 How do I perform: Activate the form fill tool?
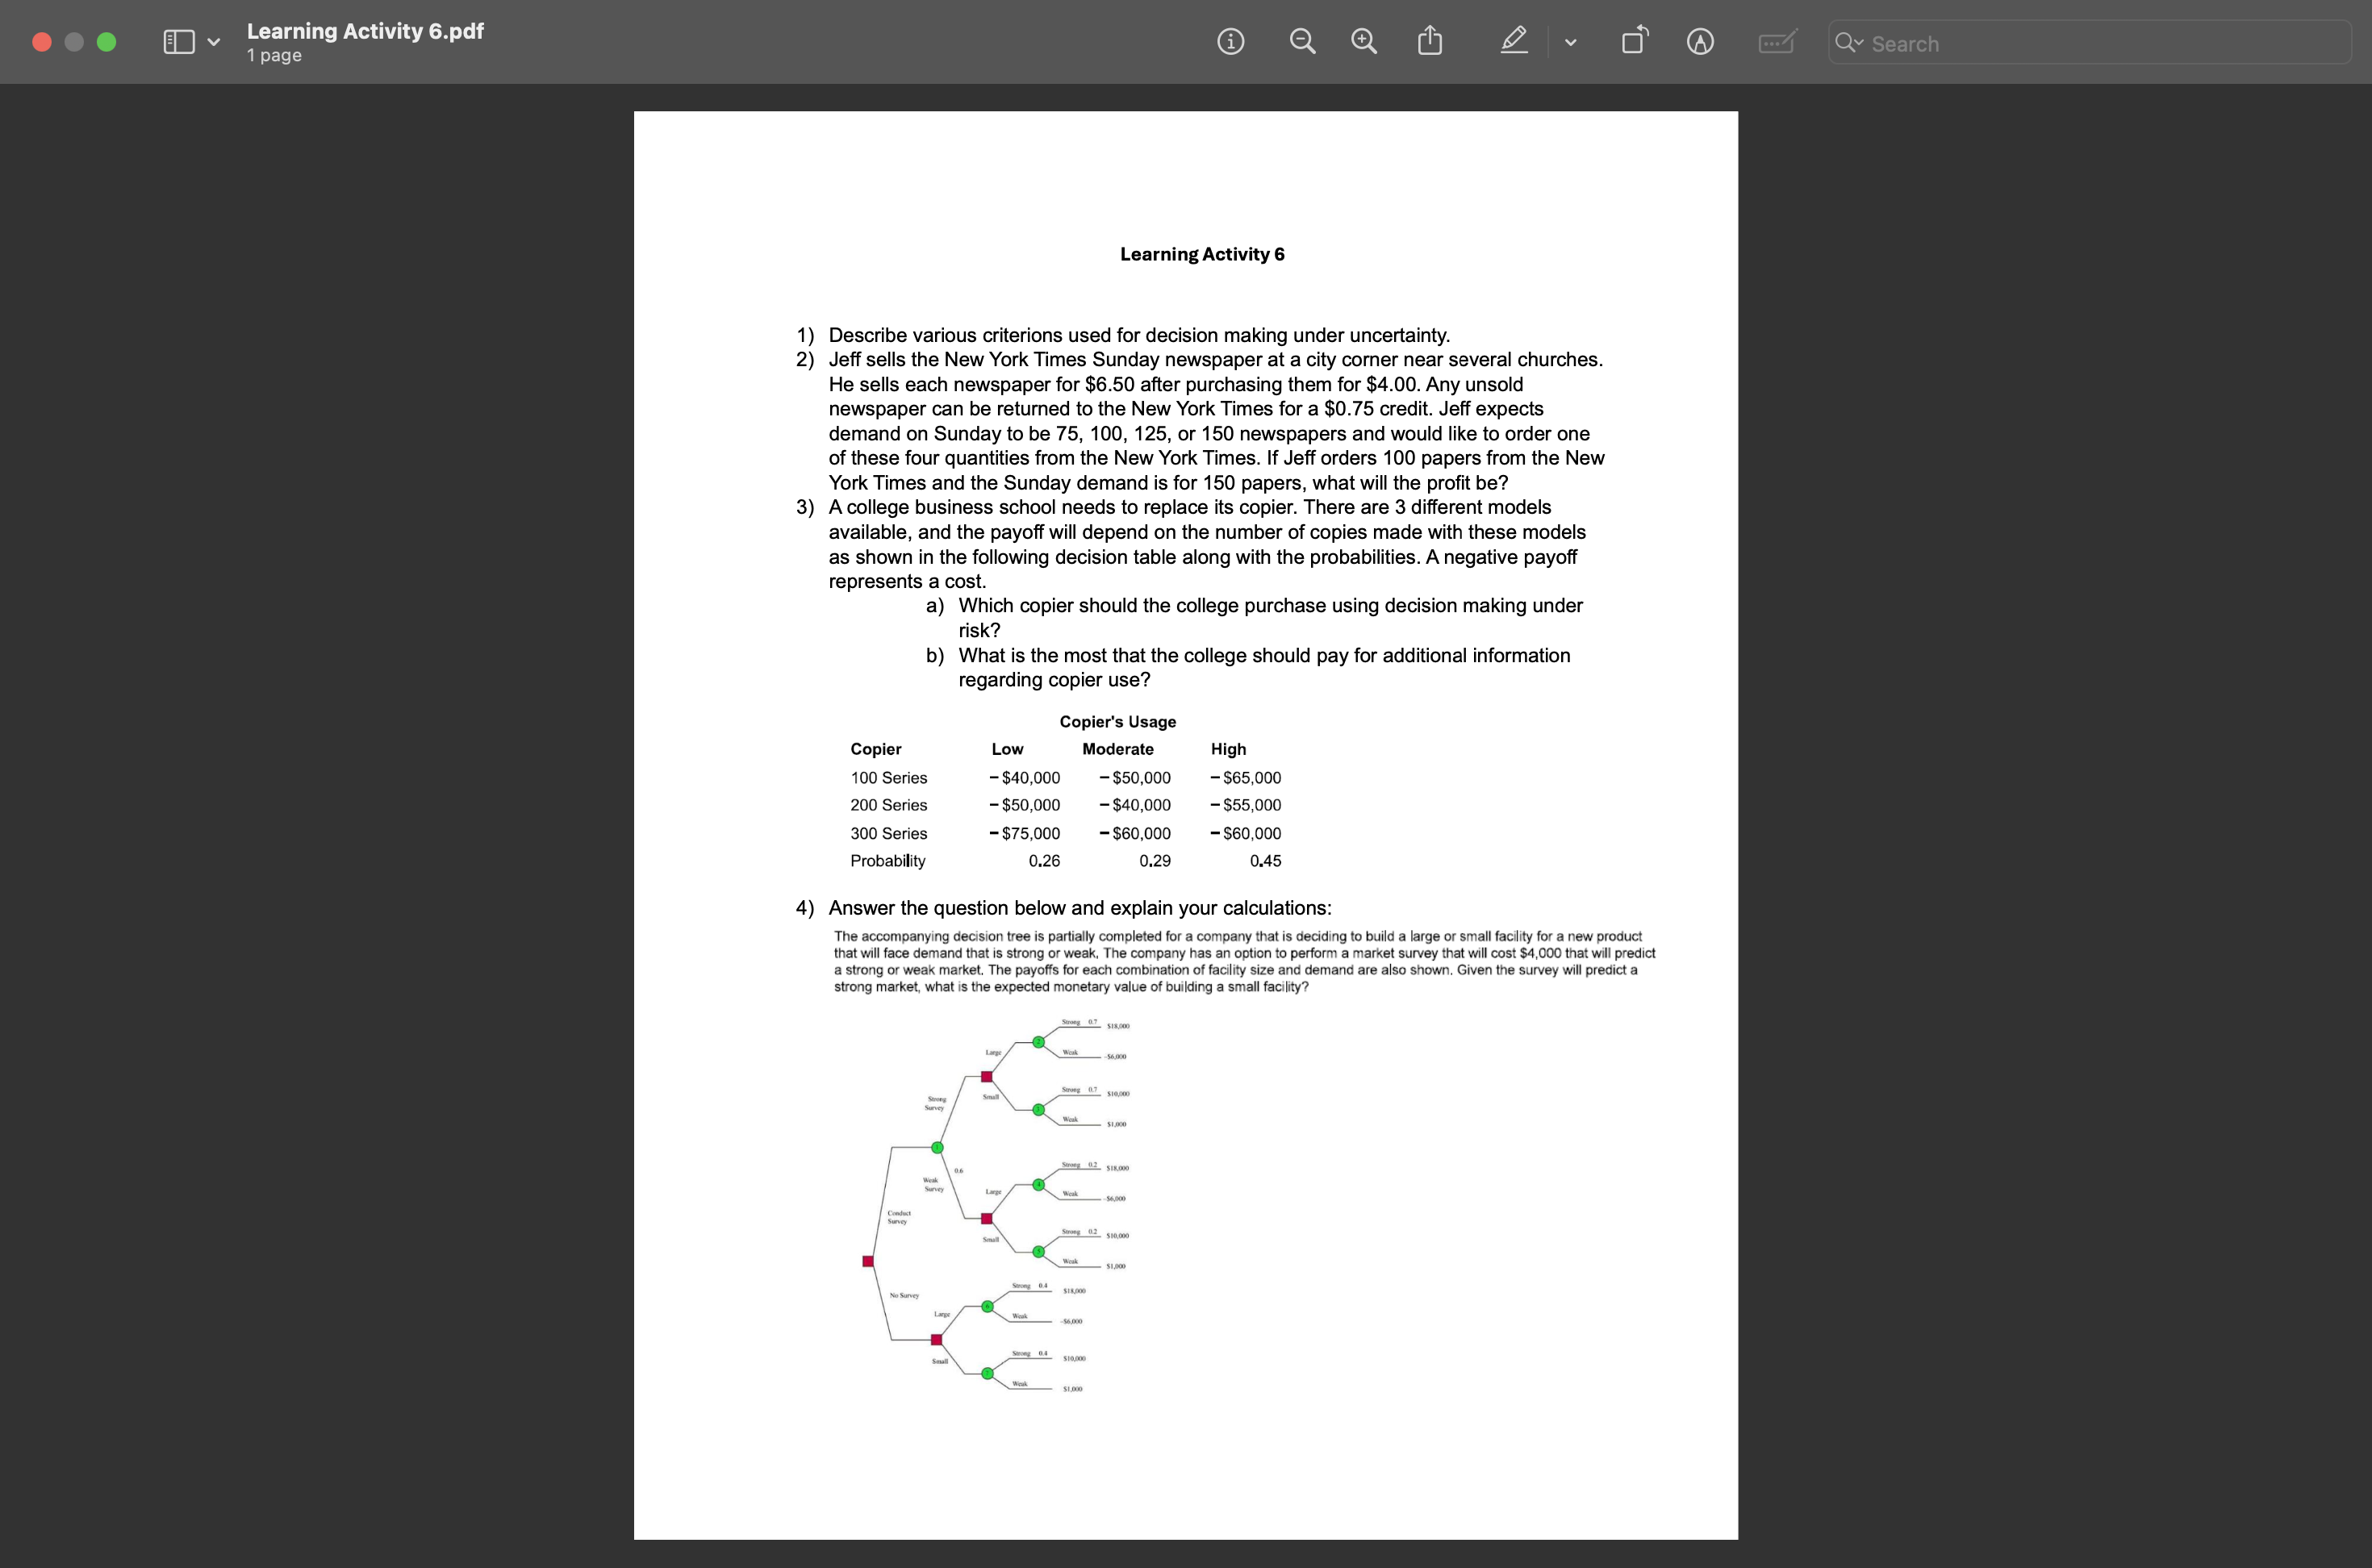pos(1777,41)
